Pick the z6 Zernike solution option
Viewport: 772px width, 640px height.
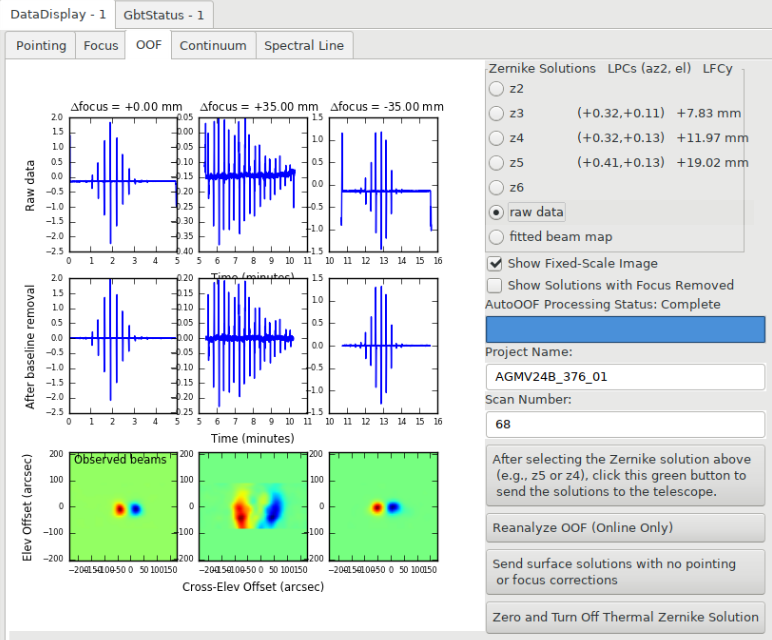click(496, 188)
